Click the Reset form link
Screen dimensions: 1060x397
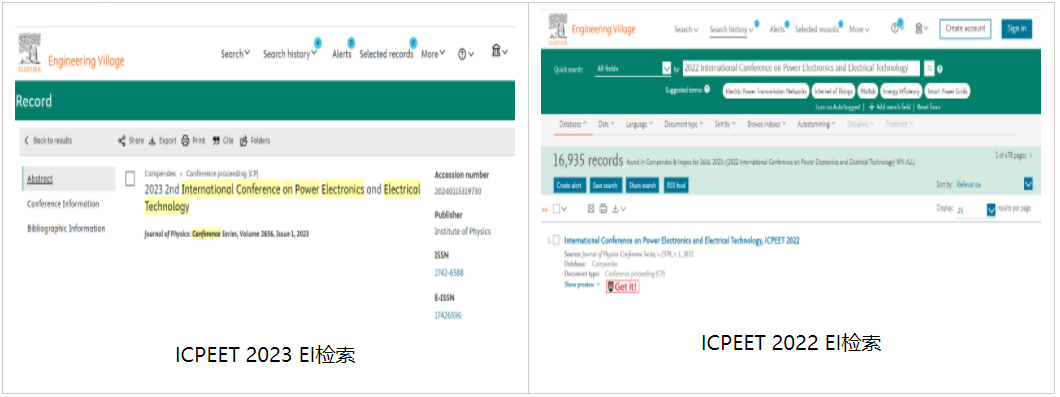pos(928,107)
